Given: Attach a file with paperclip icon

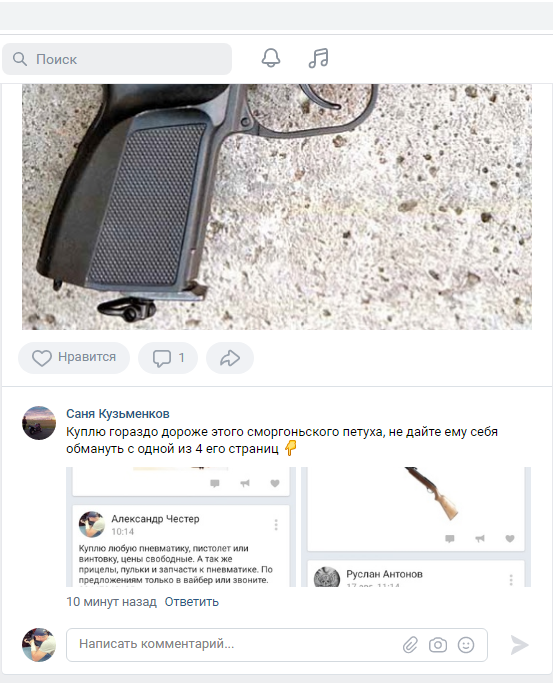Looking at the screenshot, I should pos(410,645).
